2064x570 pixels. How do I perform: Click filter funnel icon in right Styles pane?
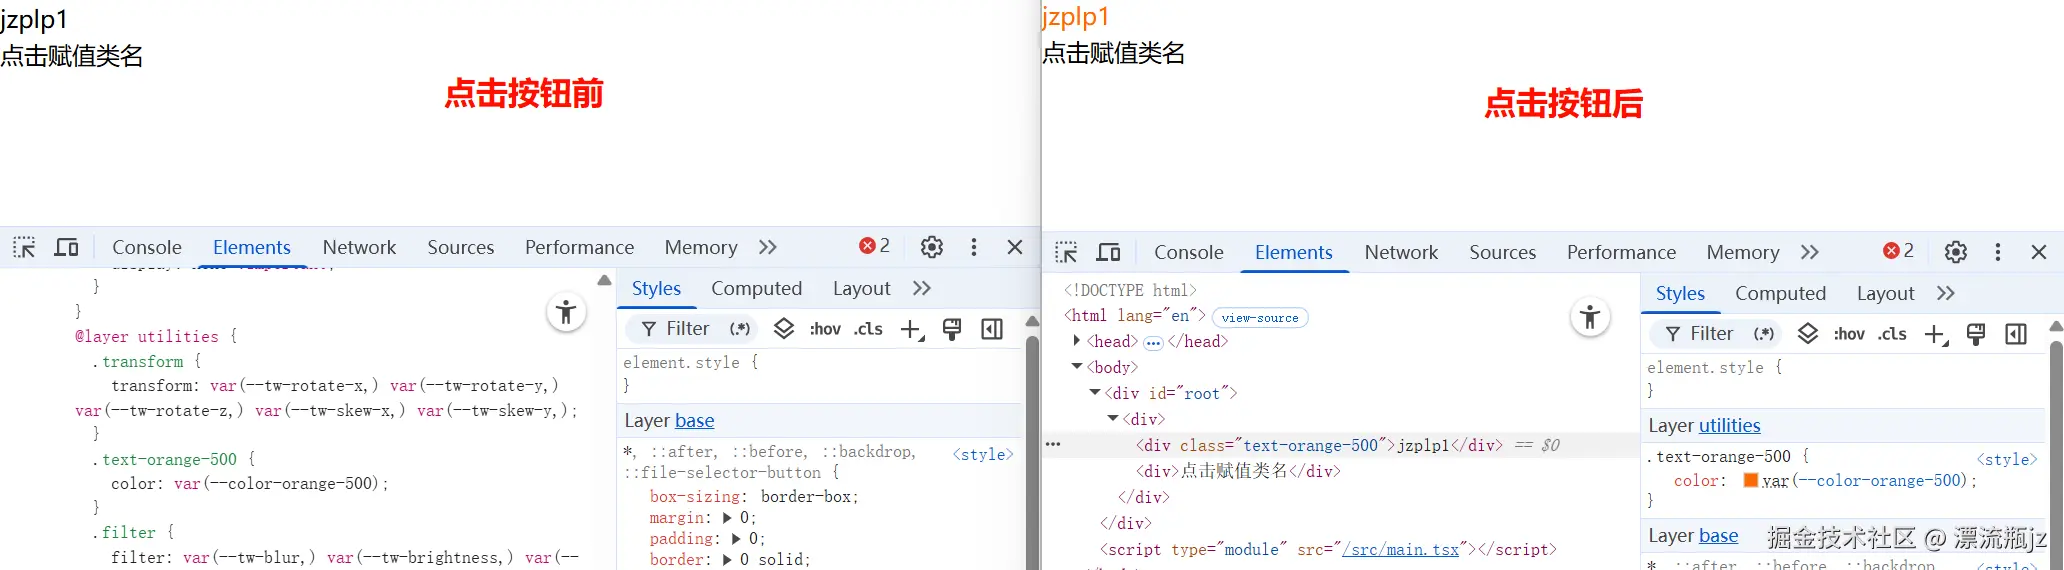pyautogui.click(x=1673, y=334)
